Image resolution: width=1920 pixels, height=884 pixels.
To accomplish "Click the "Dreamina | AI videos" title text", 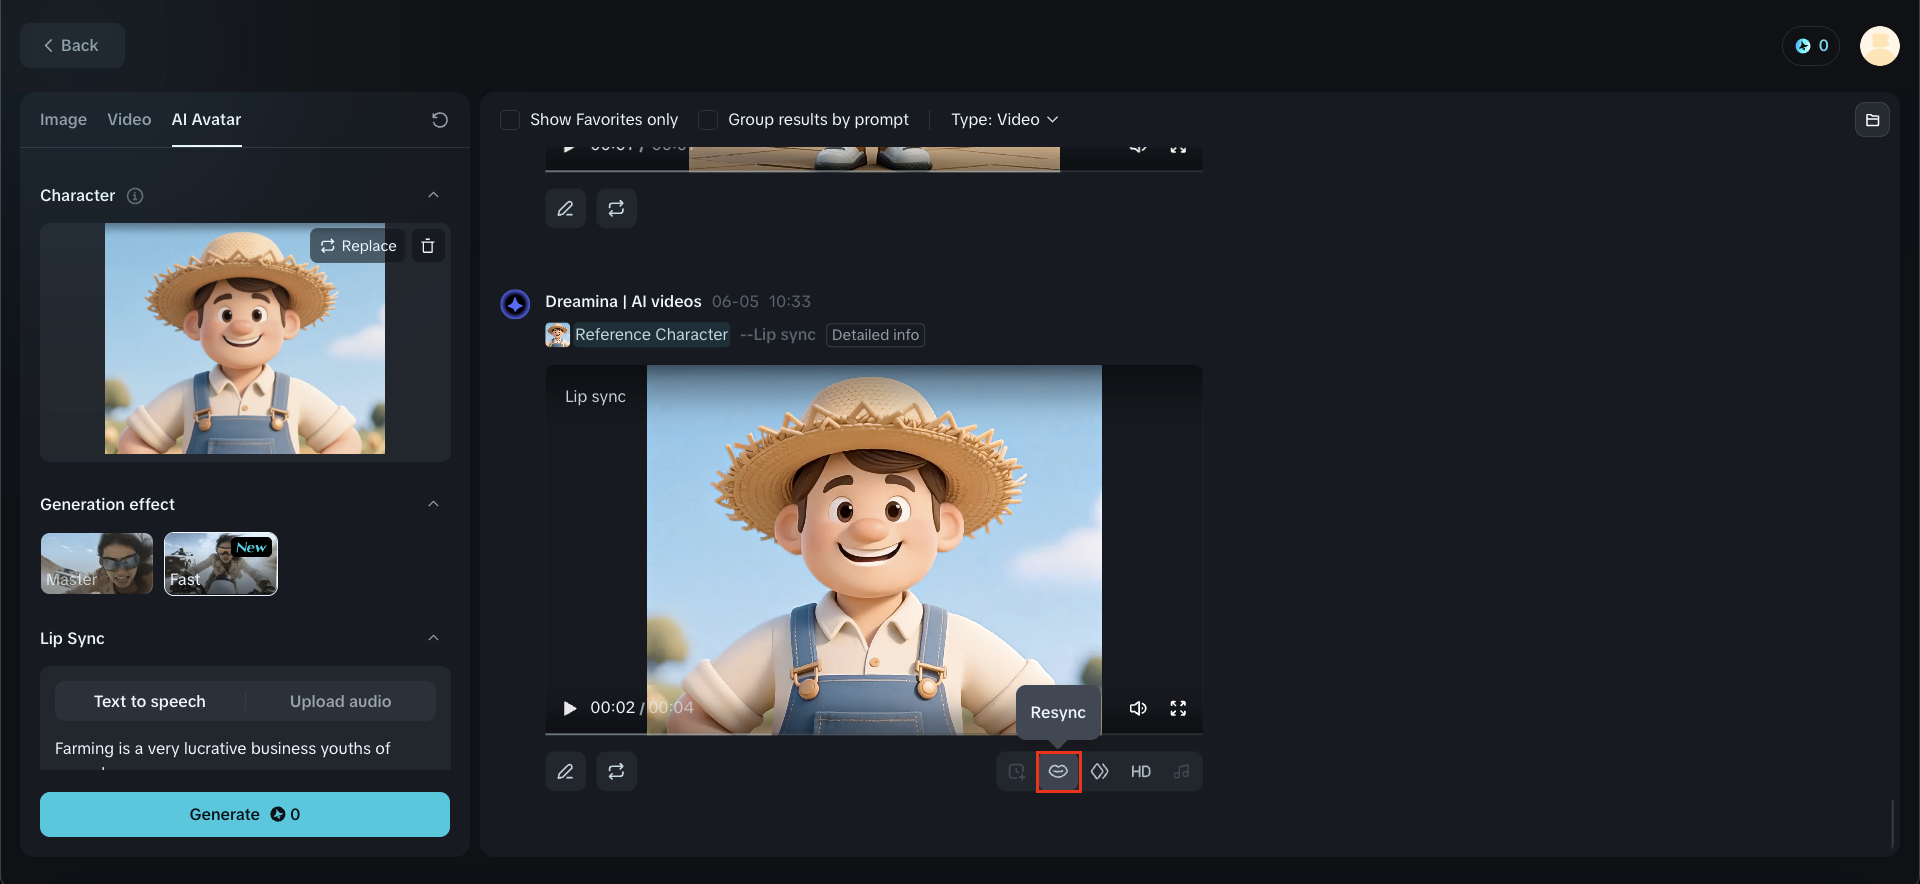I will pyautogui.click(x=623, y=302).
